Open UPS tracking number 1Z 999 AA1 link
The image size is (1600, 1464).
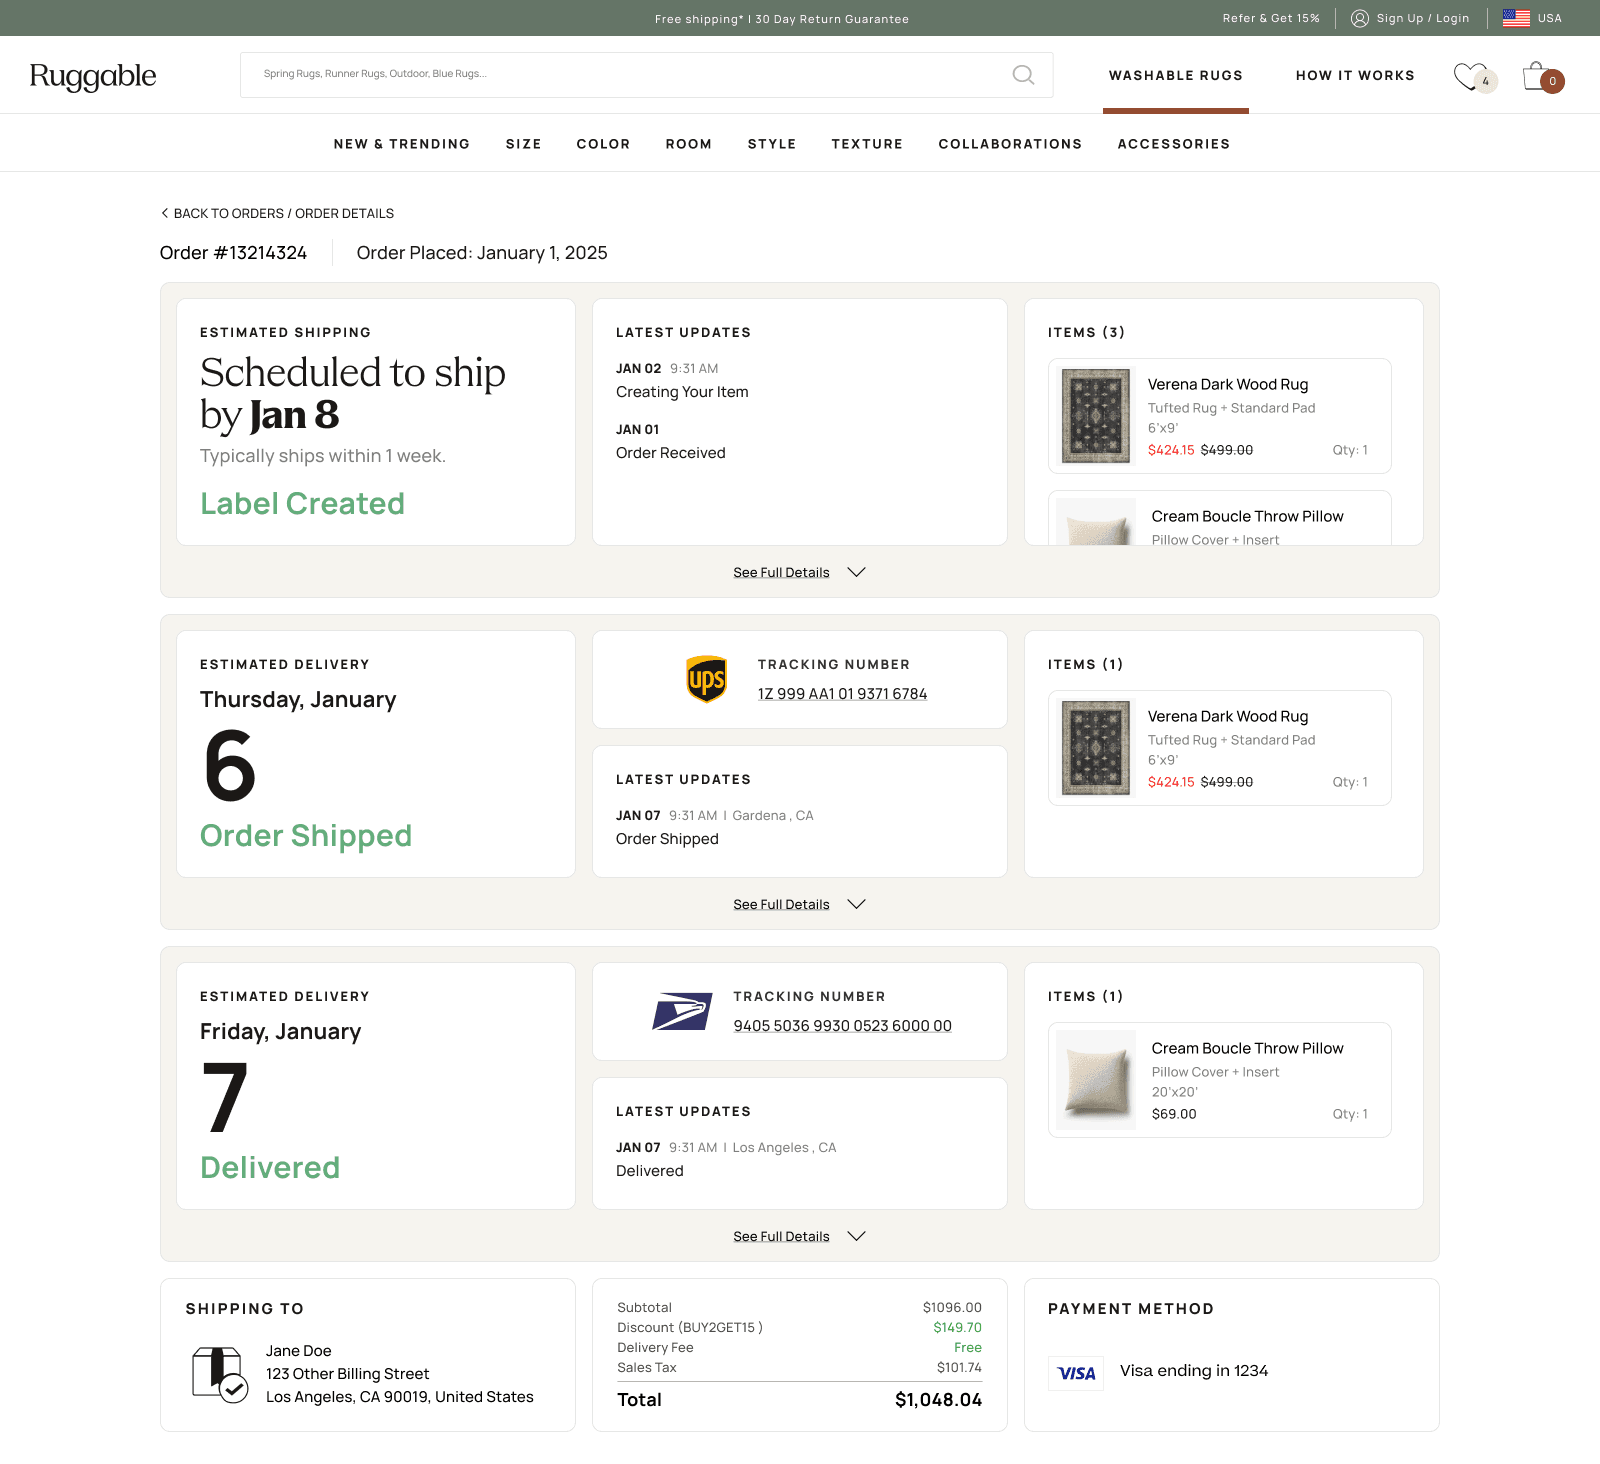coord(842,694)
